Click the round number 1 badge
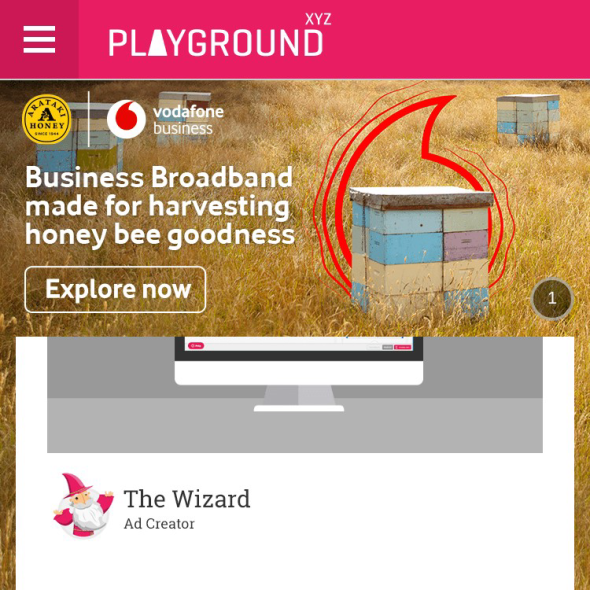Image resolution: width=590 pixels, height=590 pixels. coord(552,299)
